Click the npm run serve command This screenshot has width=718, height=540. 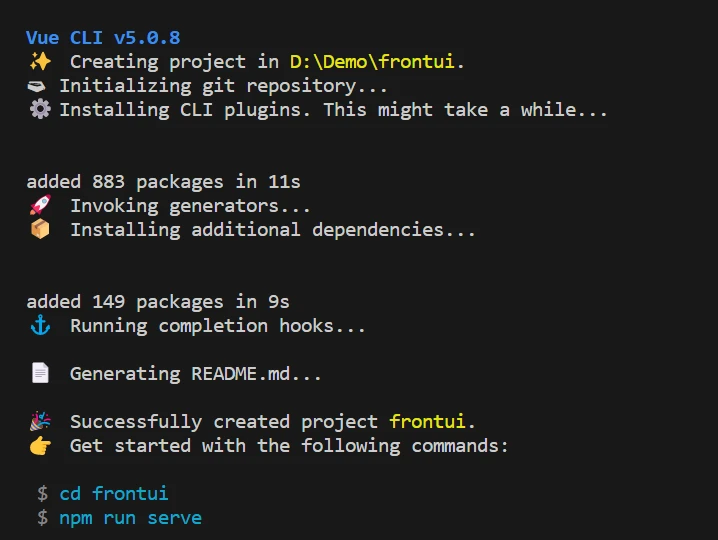pyautogui.click(x=131, y=518)
